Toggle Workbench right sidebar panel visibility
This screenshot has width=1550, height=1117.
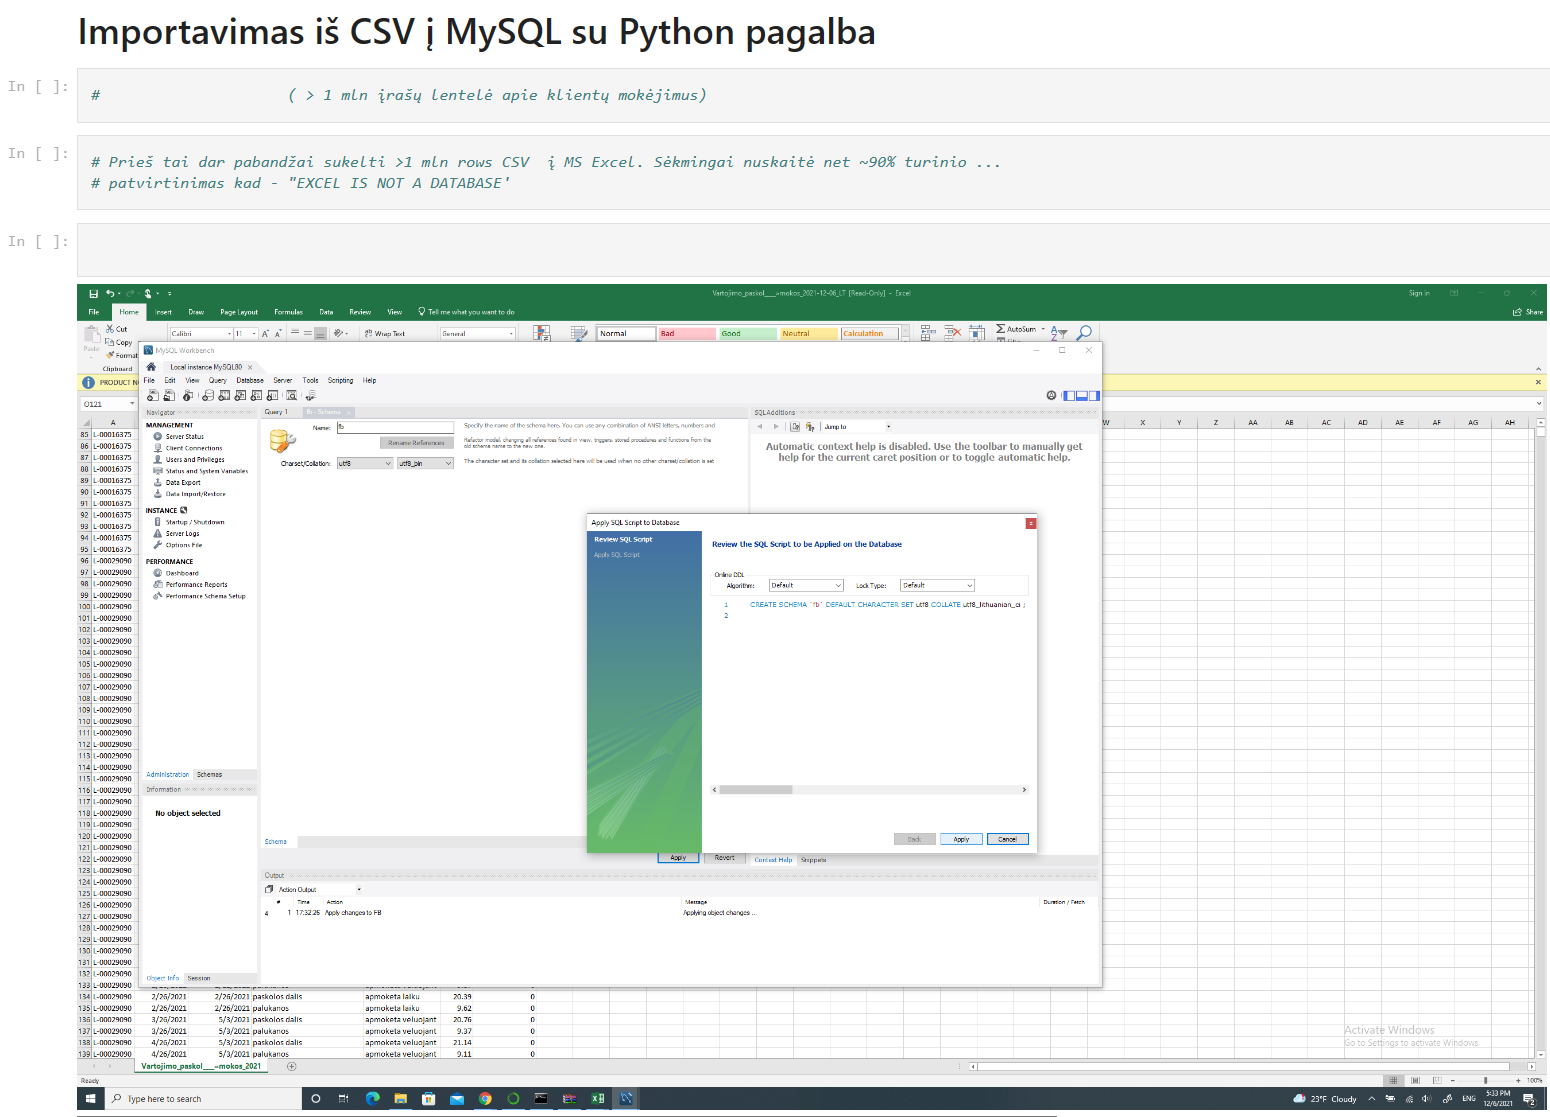click(x=1094, y=396)
